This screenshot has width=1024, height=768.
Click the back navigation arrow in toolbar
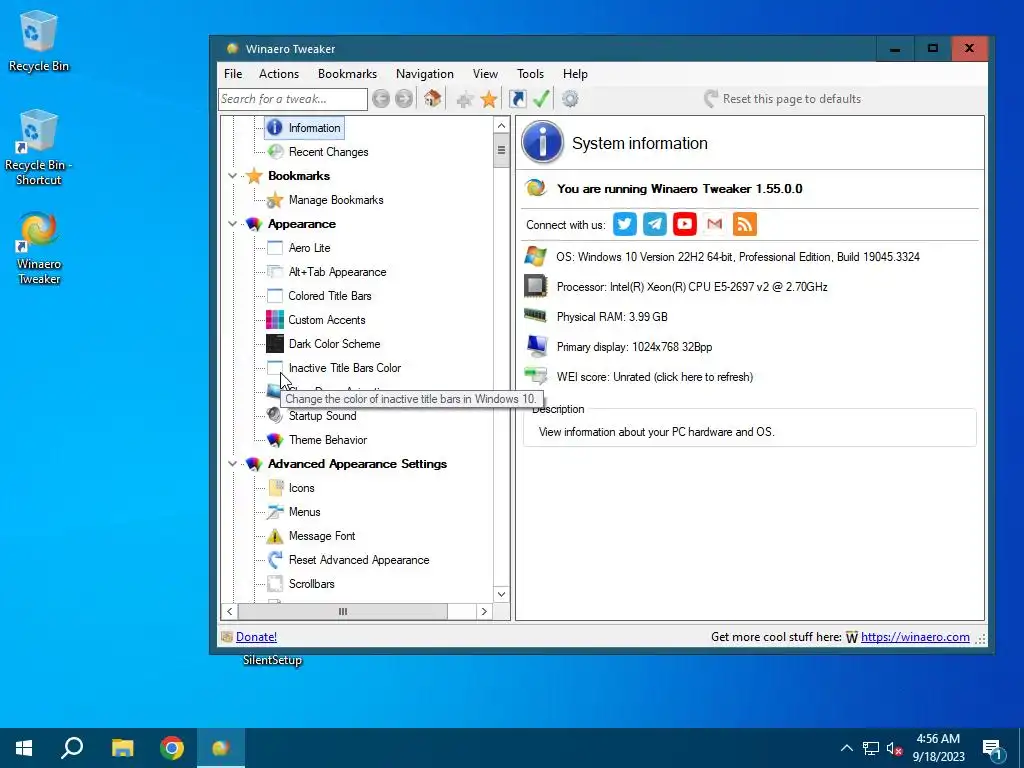381,99
